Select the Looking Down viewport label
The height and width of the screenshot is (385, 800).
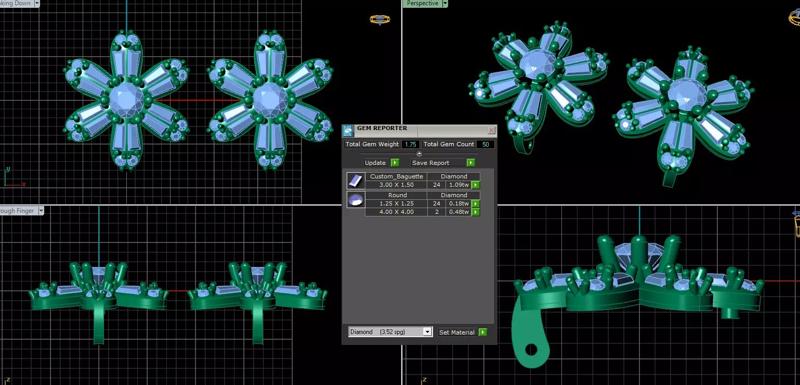click(16, 3)
